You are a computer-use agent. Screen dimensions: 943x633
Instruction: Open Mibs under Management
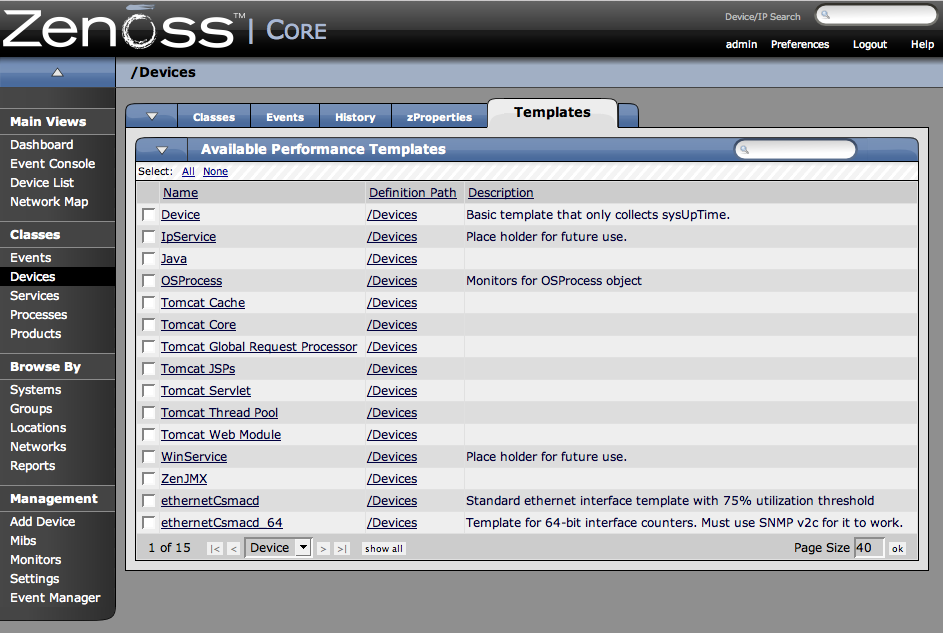23,541
